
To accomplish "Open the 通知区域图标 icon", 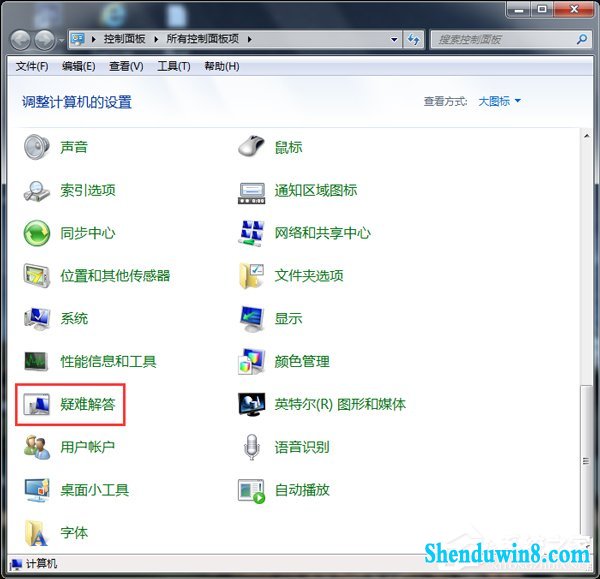I will point(251,193).
